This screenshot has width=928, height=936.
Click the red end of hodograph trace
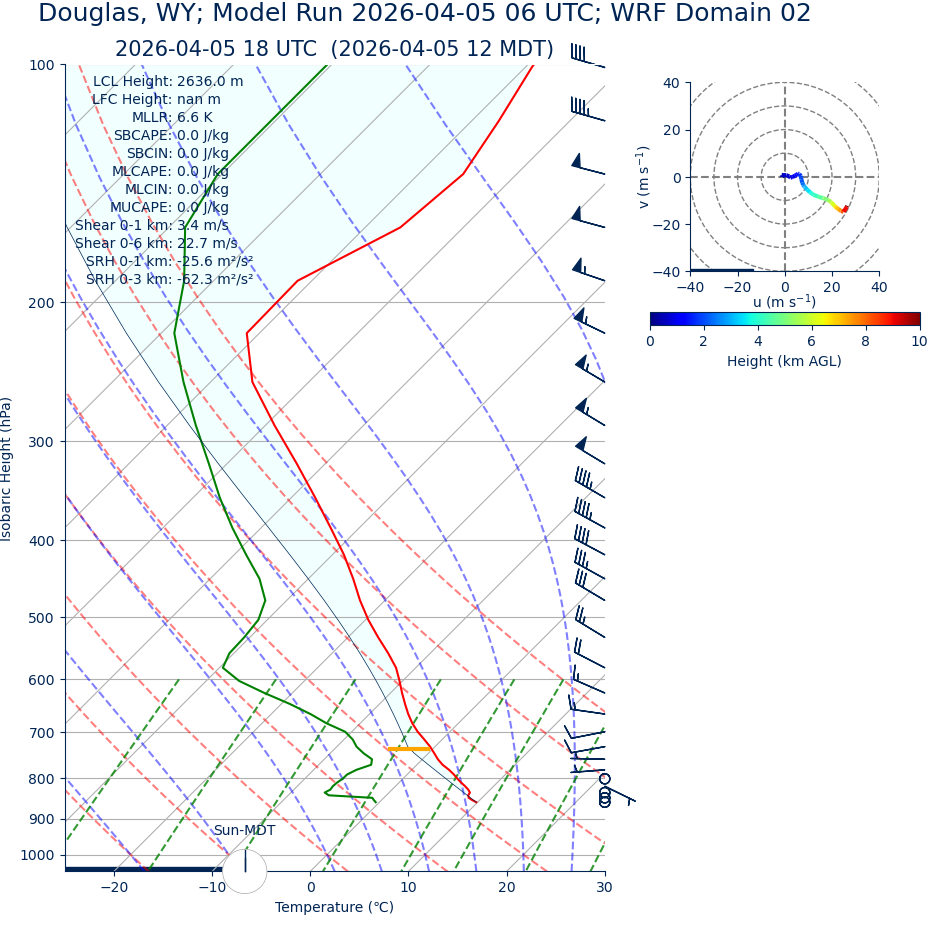(x=845, y=209)
